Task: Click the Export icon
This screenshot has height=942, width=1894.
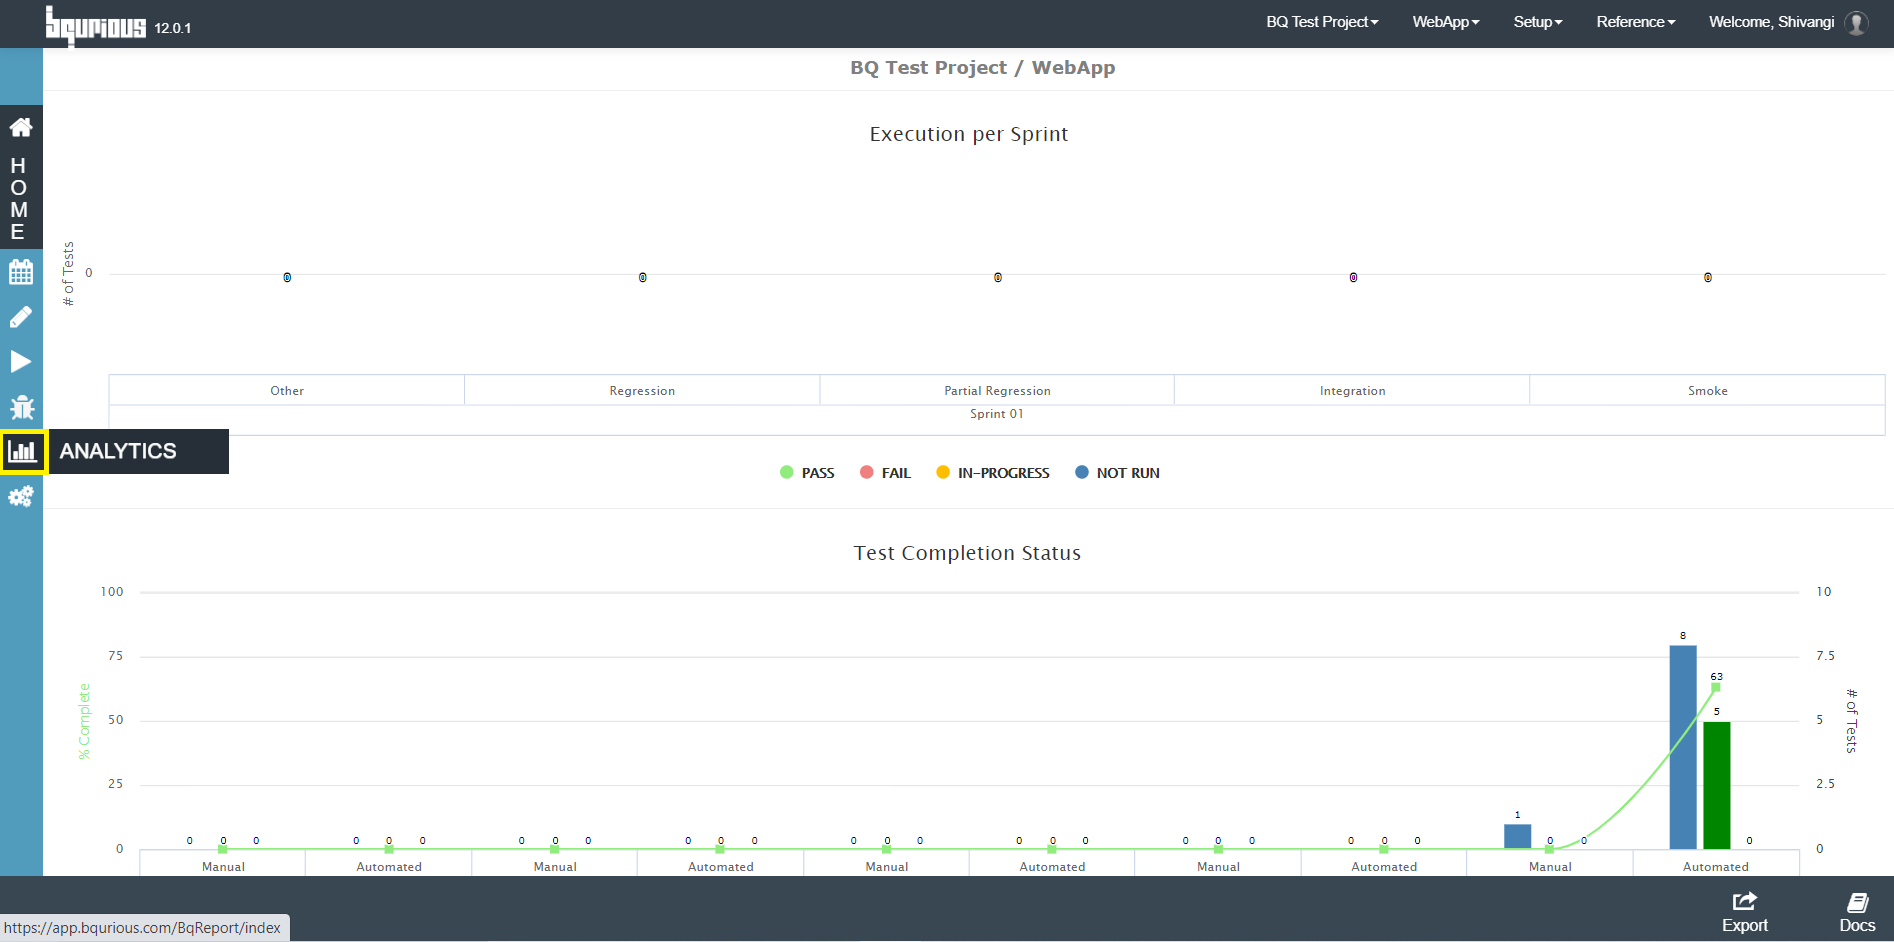Action: point(1744,912)
